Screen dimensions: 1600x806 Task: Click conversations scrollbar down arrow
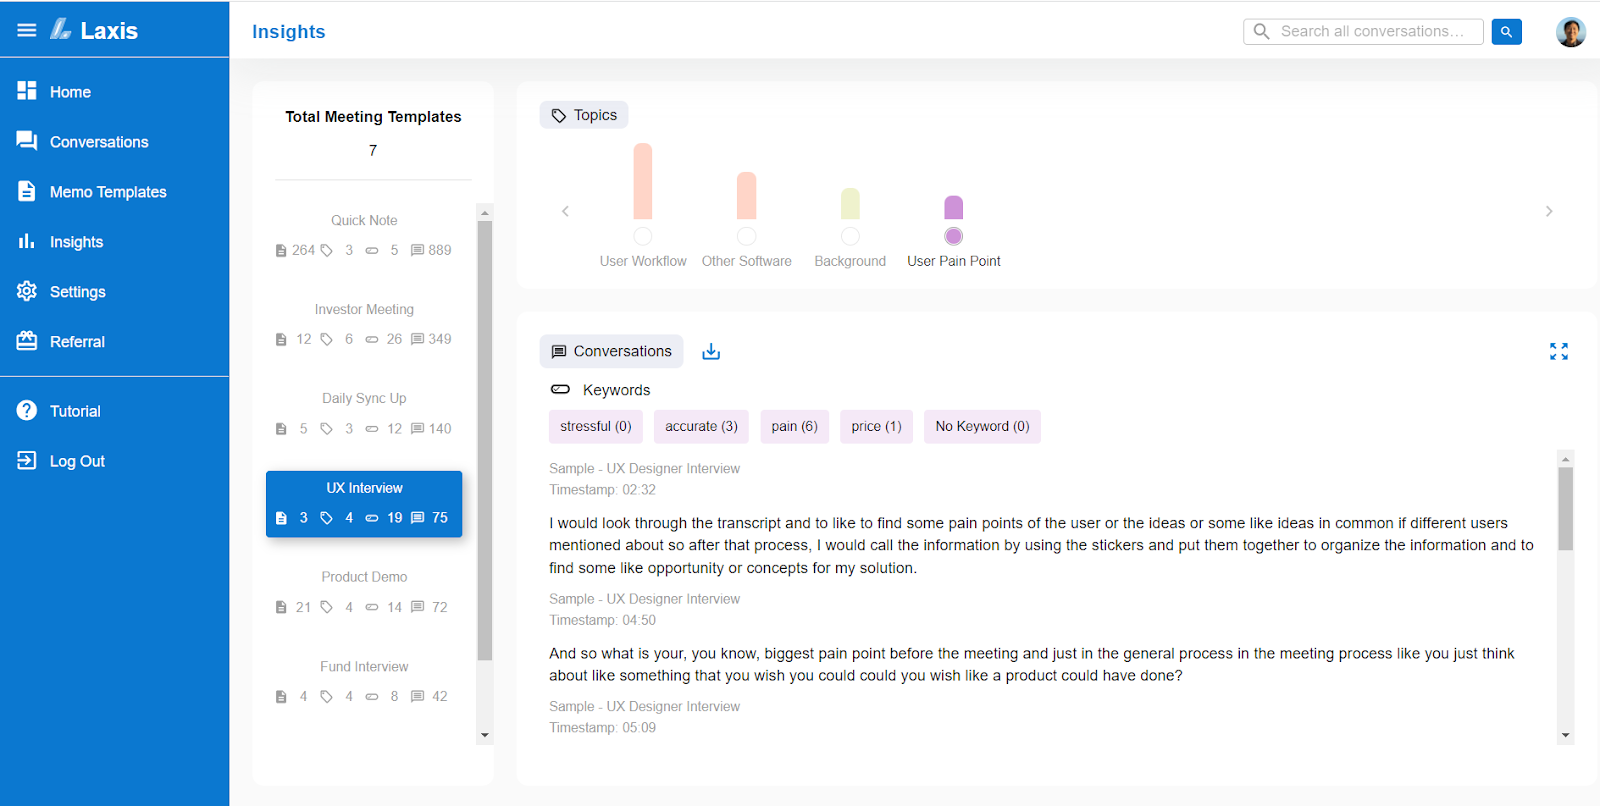pyautogui.click(x=1565, y=735)
